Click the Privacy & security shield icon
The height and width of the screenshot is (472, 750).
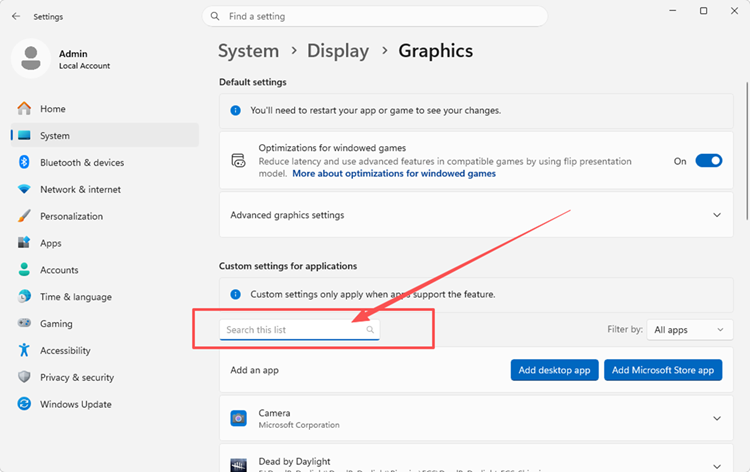(24, 377)
